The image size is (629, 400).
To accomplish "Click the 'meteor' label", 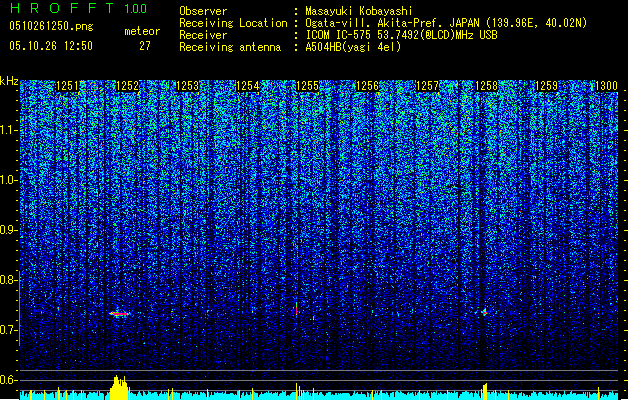I will pos(142,31).
